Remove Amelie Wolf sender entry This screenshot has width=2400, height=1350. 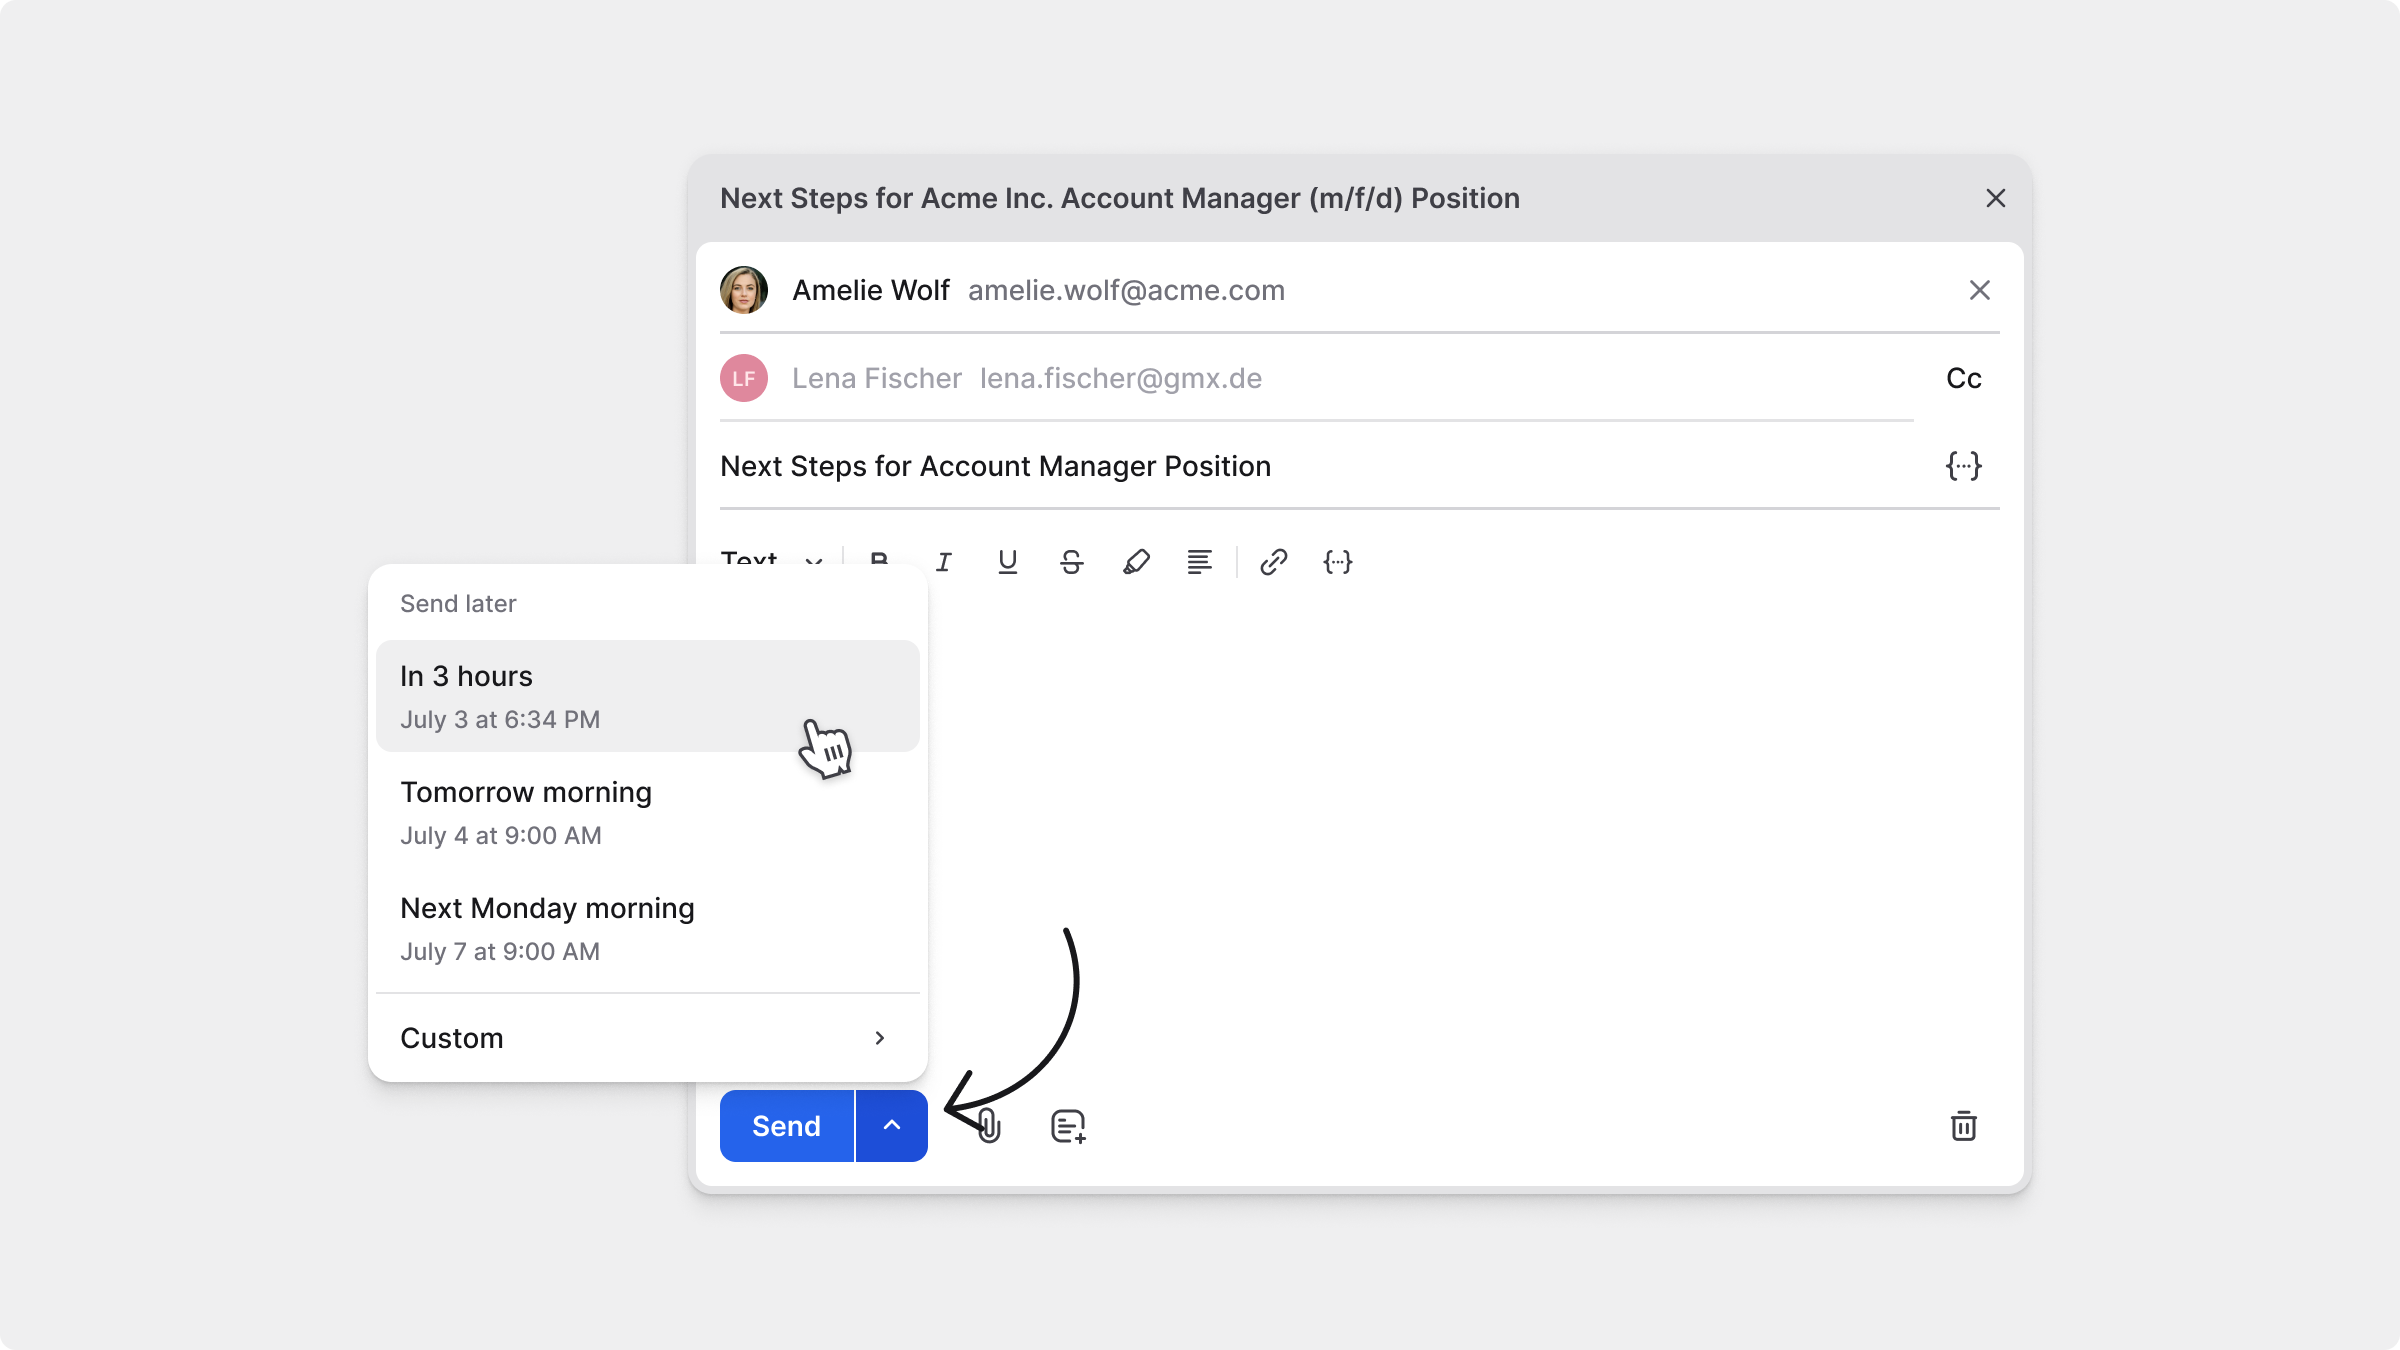(x=1979, y=290)
